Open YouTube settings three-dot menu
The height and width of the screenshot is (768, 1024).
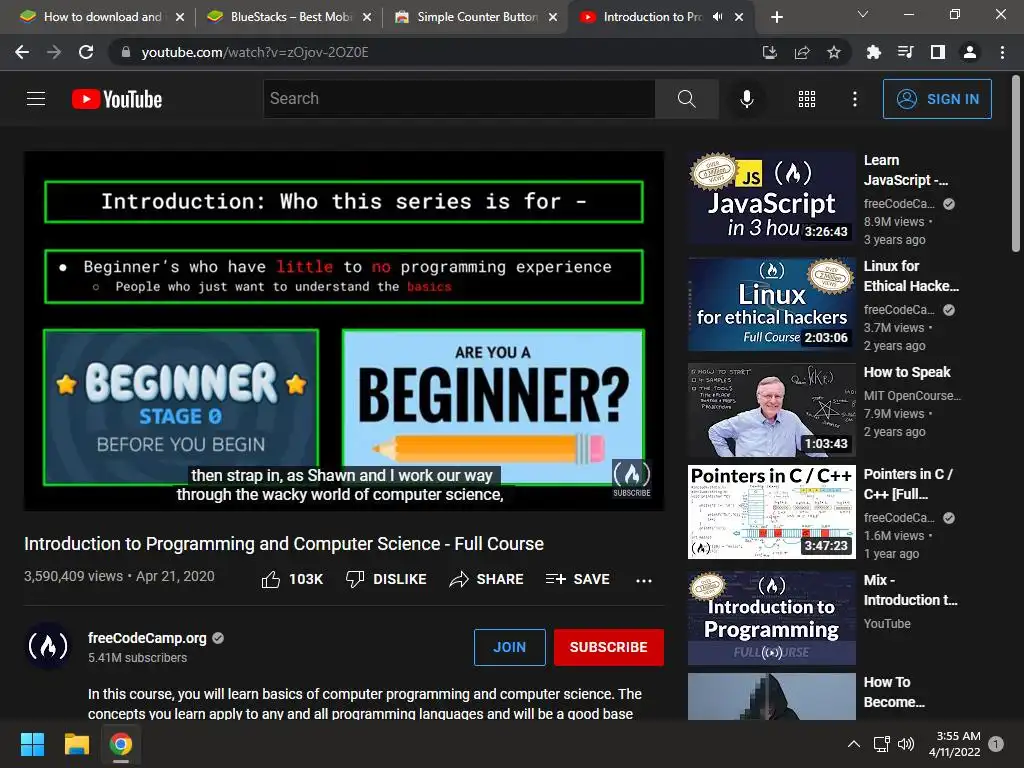click(855, 99)
